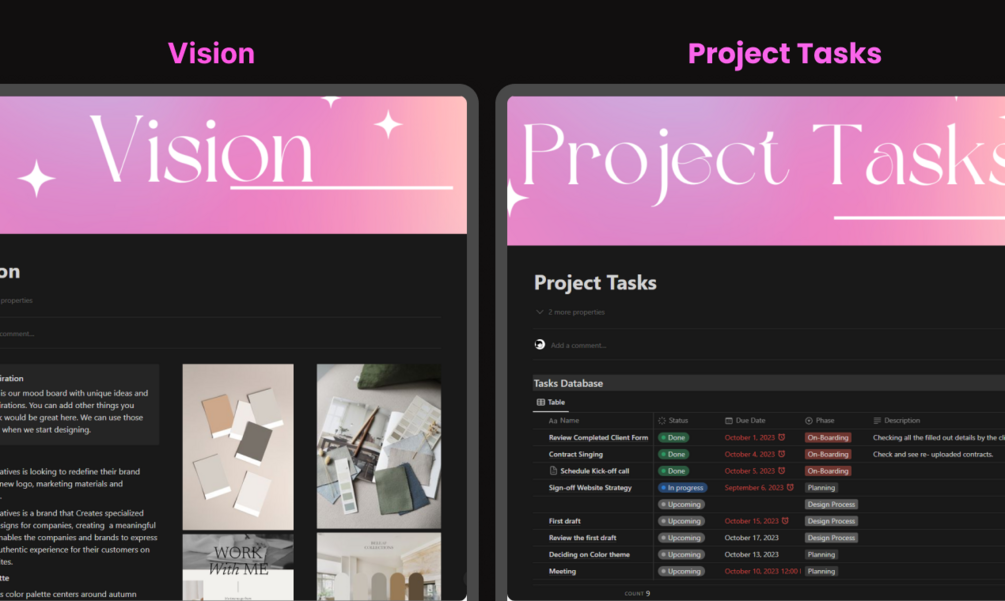Open the Sign-off Website Strategy task
The width and height of the screenshot is (1005, 601).
[x=590, y=488]
